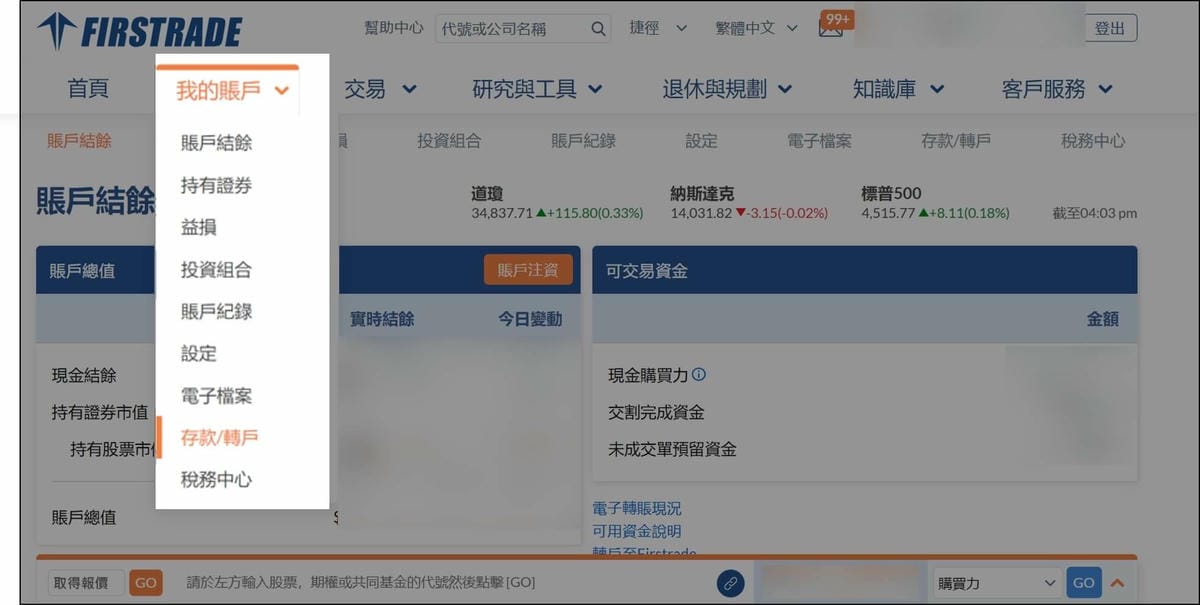Click the 交割完成資金 row label
Image resolution: width=1200 pixels, height=605 pixels.
pyautogui.click(x=656, y=412)
